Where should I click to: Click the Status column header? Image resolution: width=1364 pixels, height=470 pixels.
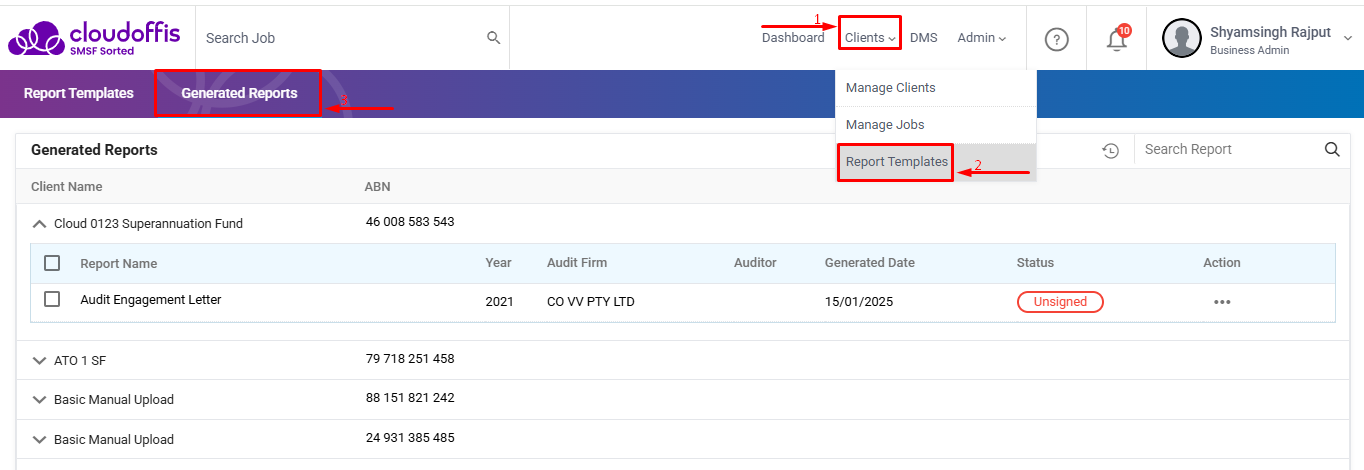click(1035, 263)
